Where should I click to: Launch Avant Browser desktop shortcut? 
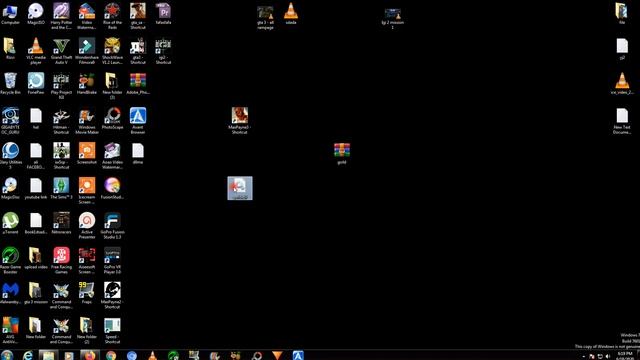pyautogui.click(x=138, y=121)
